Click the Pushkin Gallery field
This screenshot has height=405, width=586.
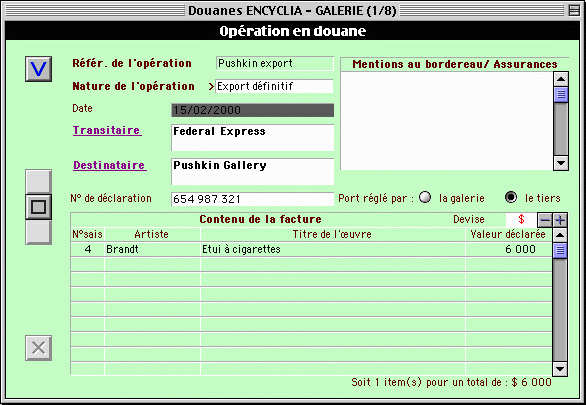(x=252, y=171)
